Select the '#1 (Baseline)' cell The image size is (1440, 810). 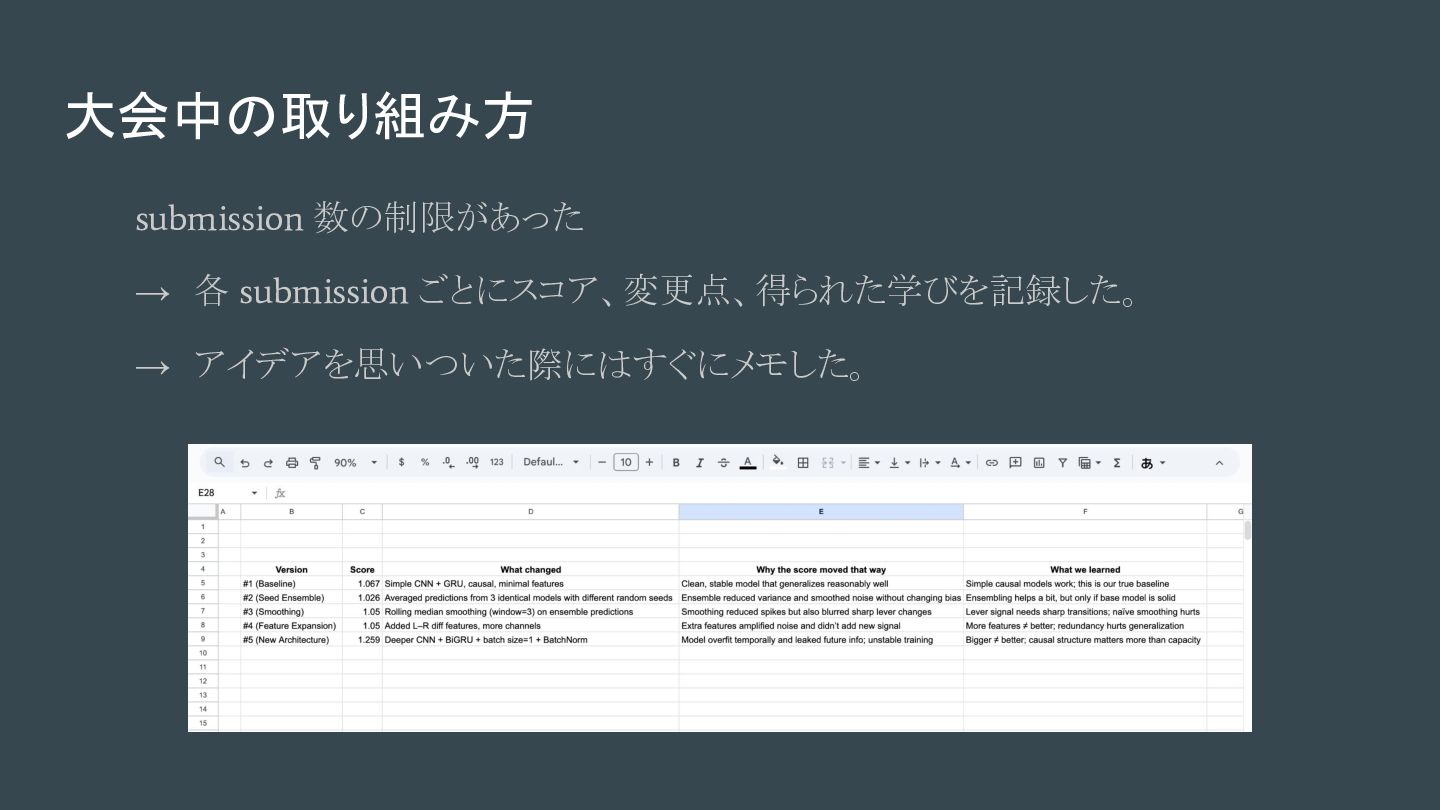point(291,583)
